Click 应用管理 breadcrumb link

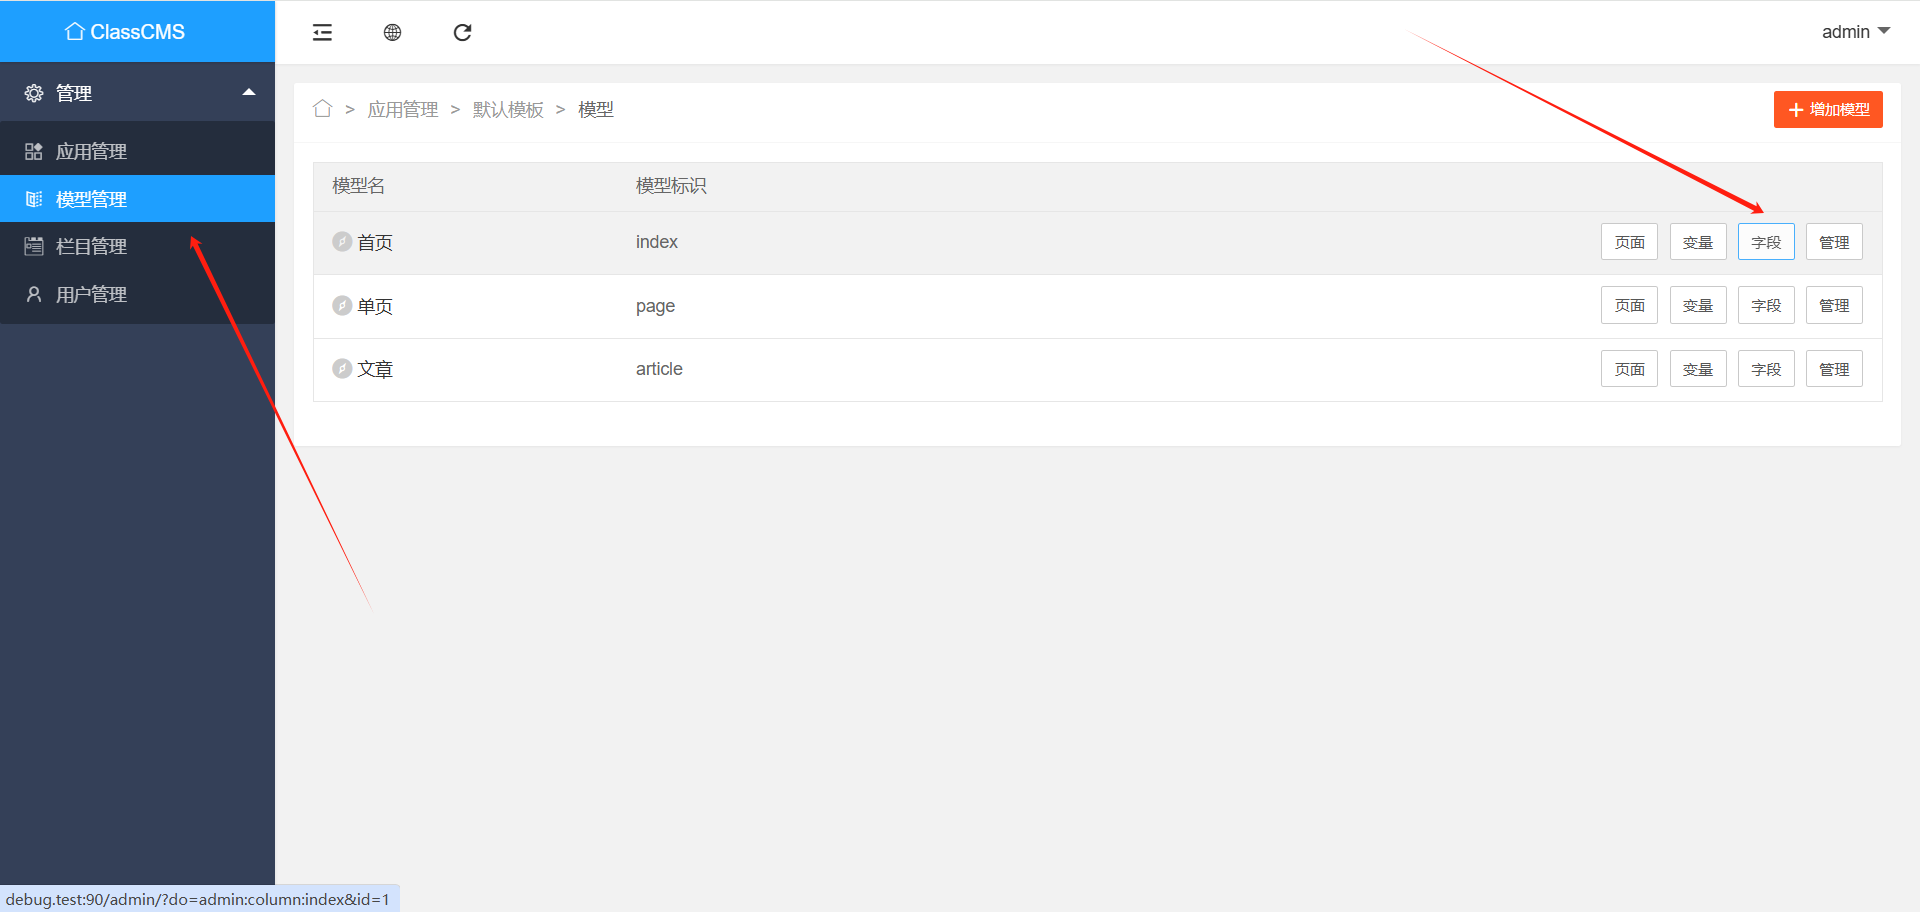coord(402,110)
